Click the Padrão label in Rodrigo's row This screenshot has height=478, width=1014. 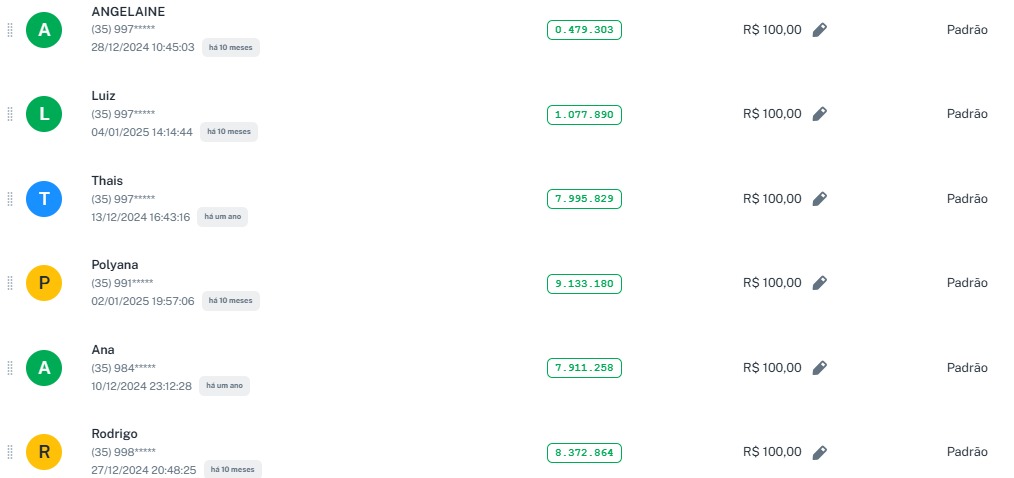point(967,452)
